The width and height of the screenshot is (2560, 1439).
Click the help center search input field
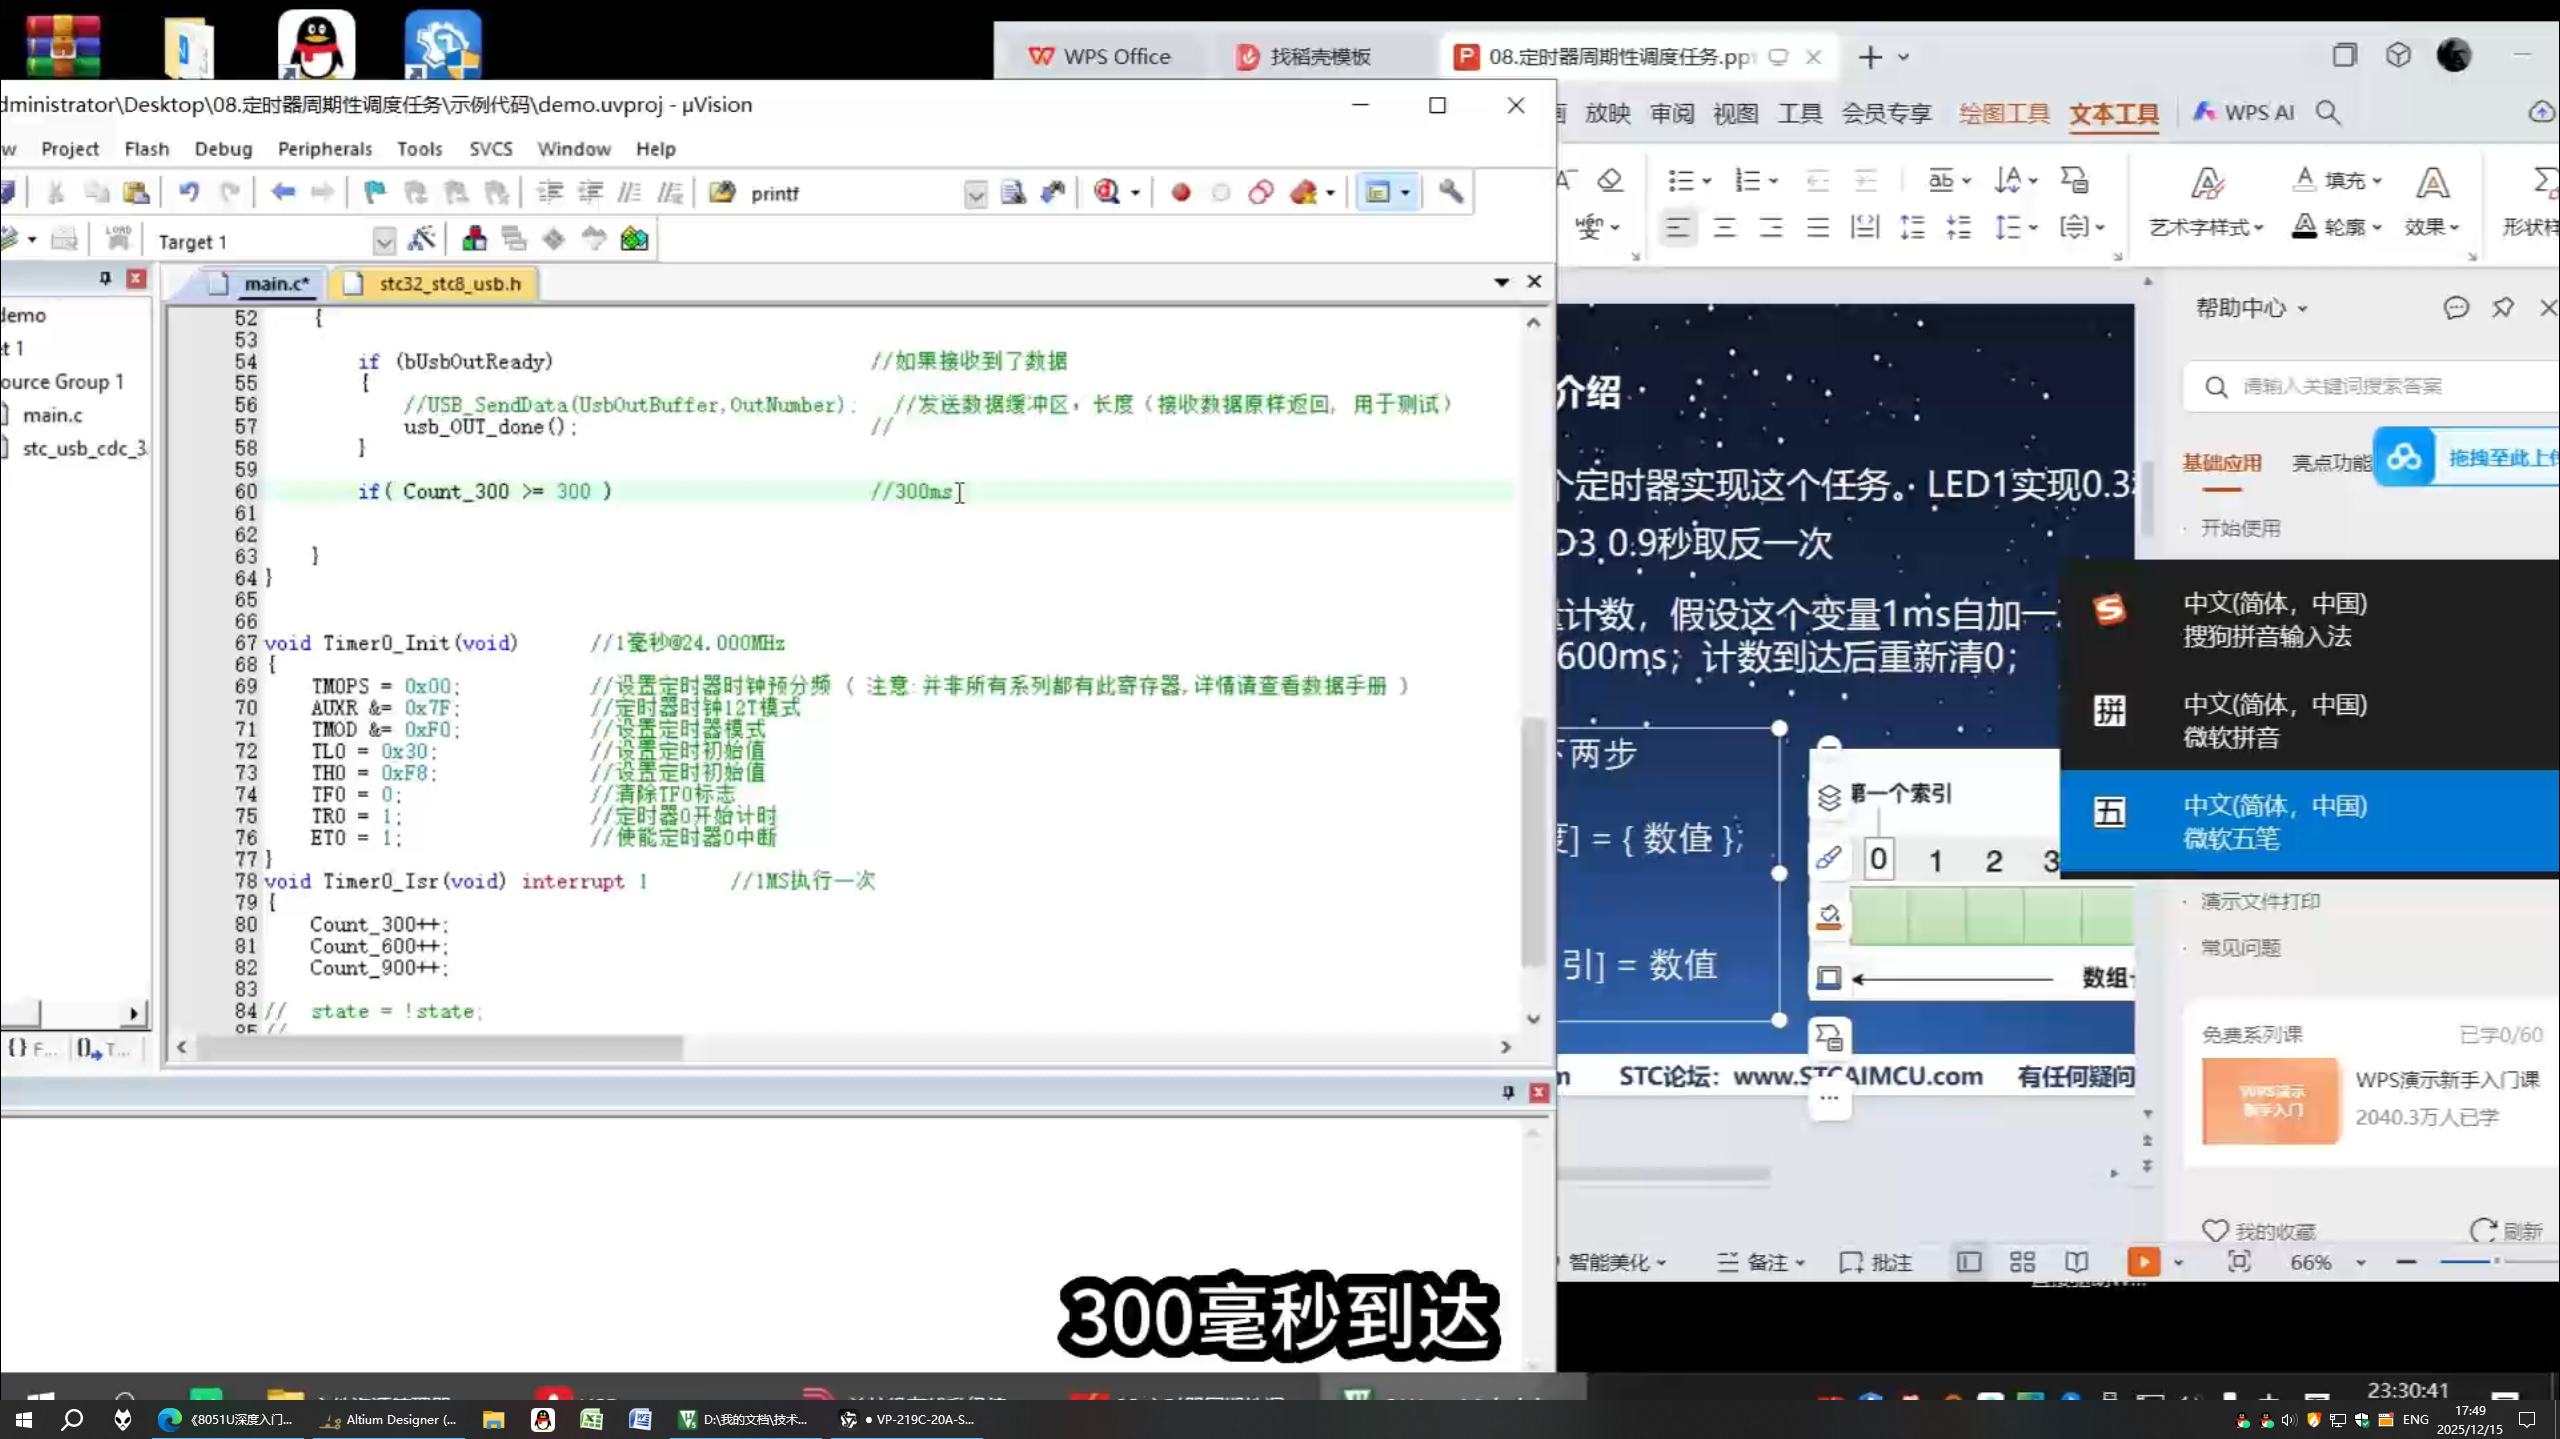[2370, 385]
